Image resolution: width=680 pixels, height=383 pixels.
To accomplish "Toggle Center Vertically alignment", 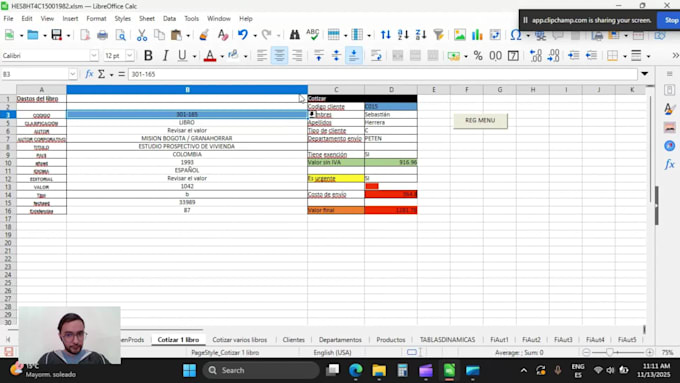I will (x=336, y=56).
